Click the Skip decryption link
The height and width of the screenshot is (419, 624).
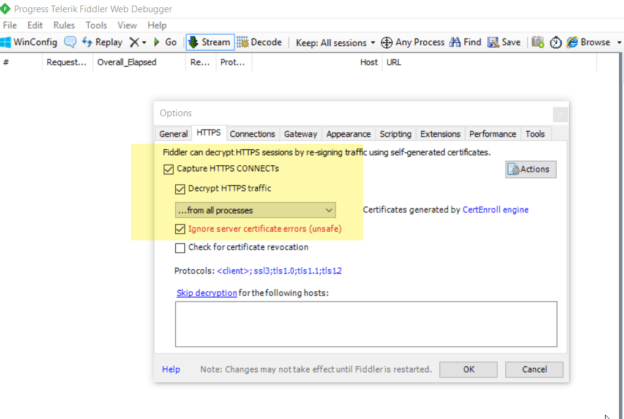(x=207, y=293)
